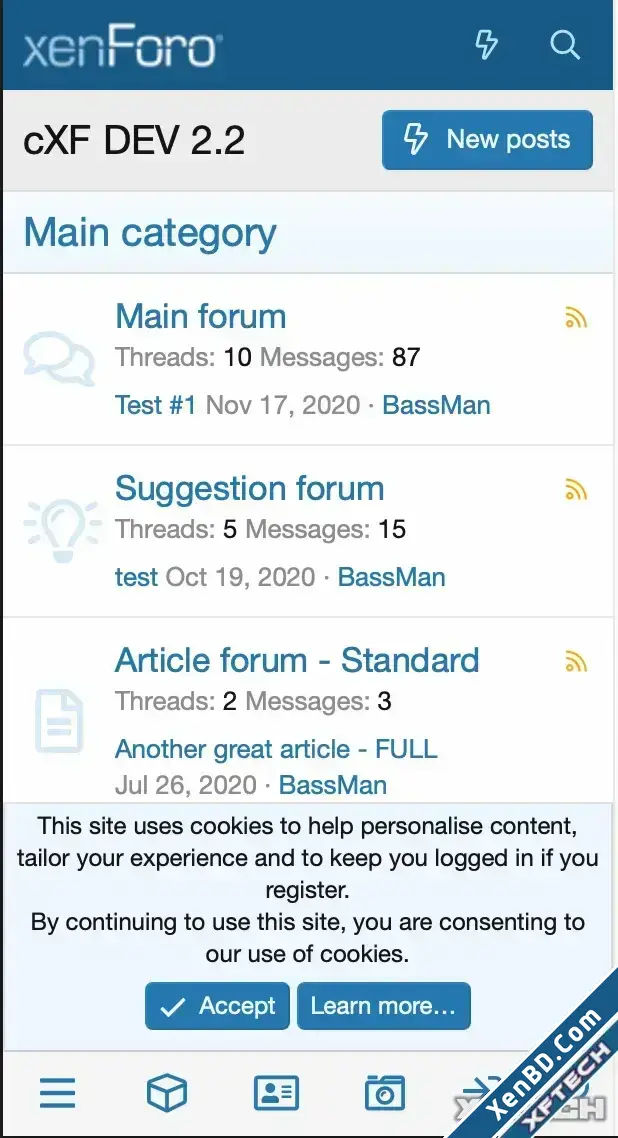Click the camera icon in bottom bar
Viewport: 618px width, 1138px height.
pos(384,1092)
